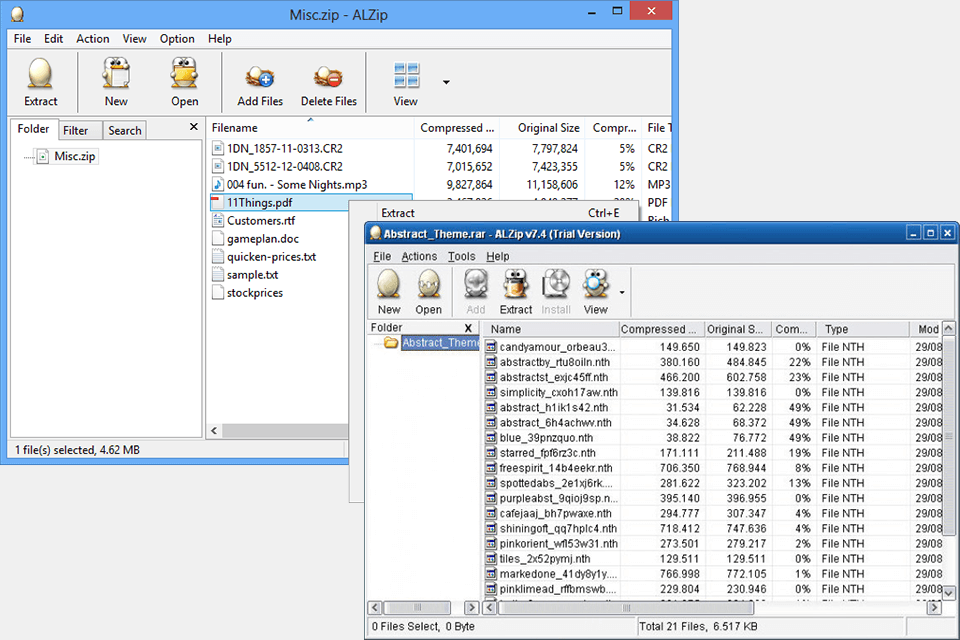Open Option menu in Misc.zip window
Image resolution: width=960 pixels, height=640 pixels.
177,39
